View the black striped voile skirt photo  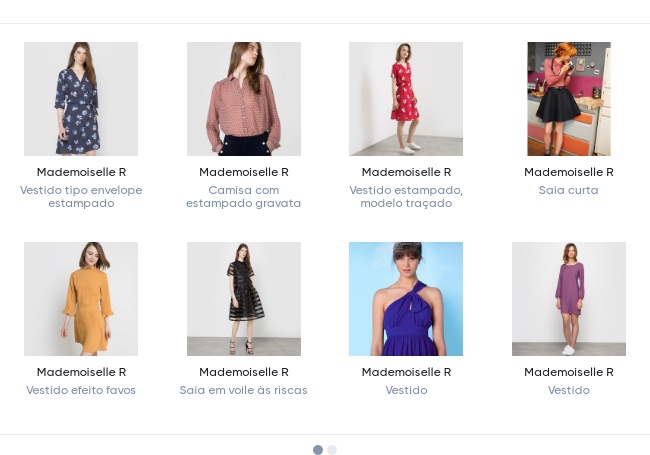tap(243, 299)
